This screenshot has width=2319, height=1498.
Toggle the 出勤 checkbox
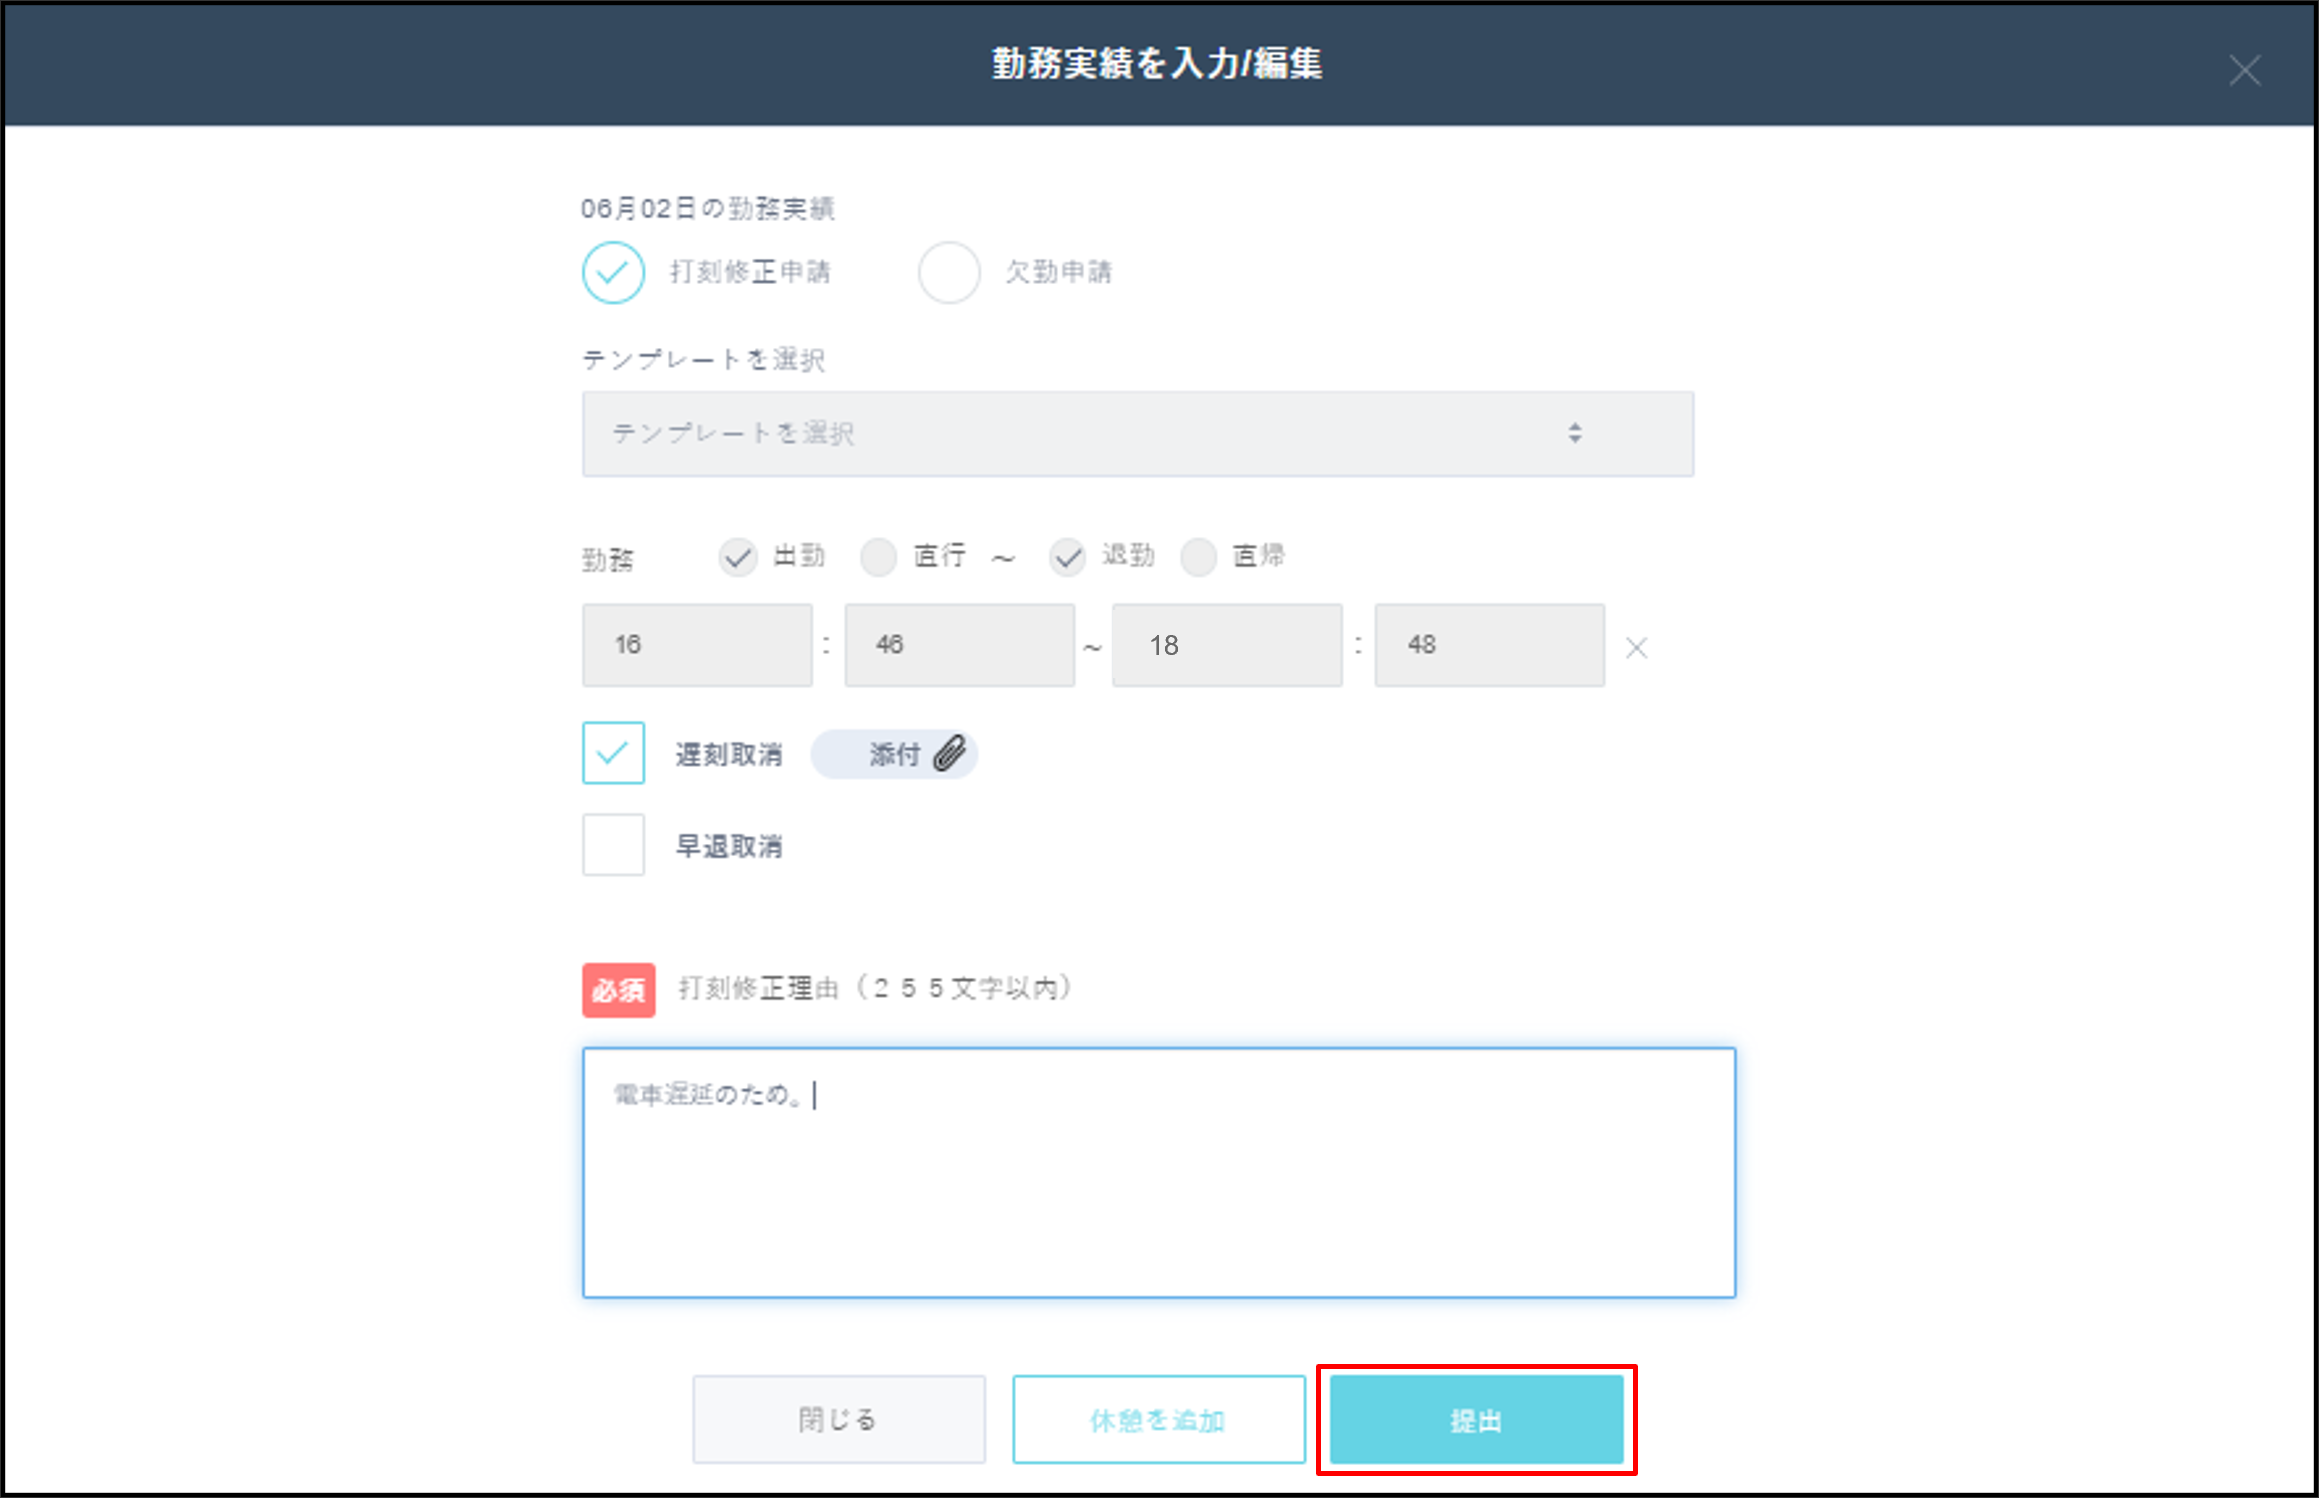738,557
